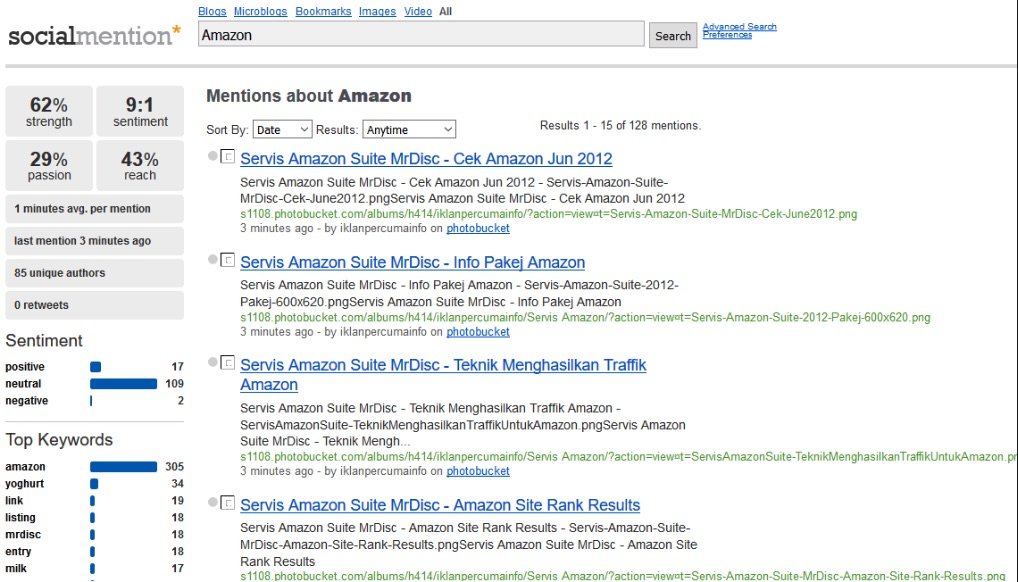The image size is (1018, 582).
Task: Select the Images search tab
Action: tap(377, 12)
